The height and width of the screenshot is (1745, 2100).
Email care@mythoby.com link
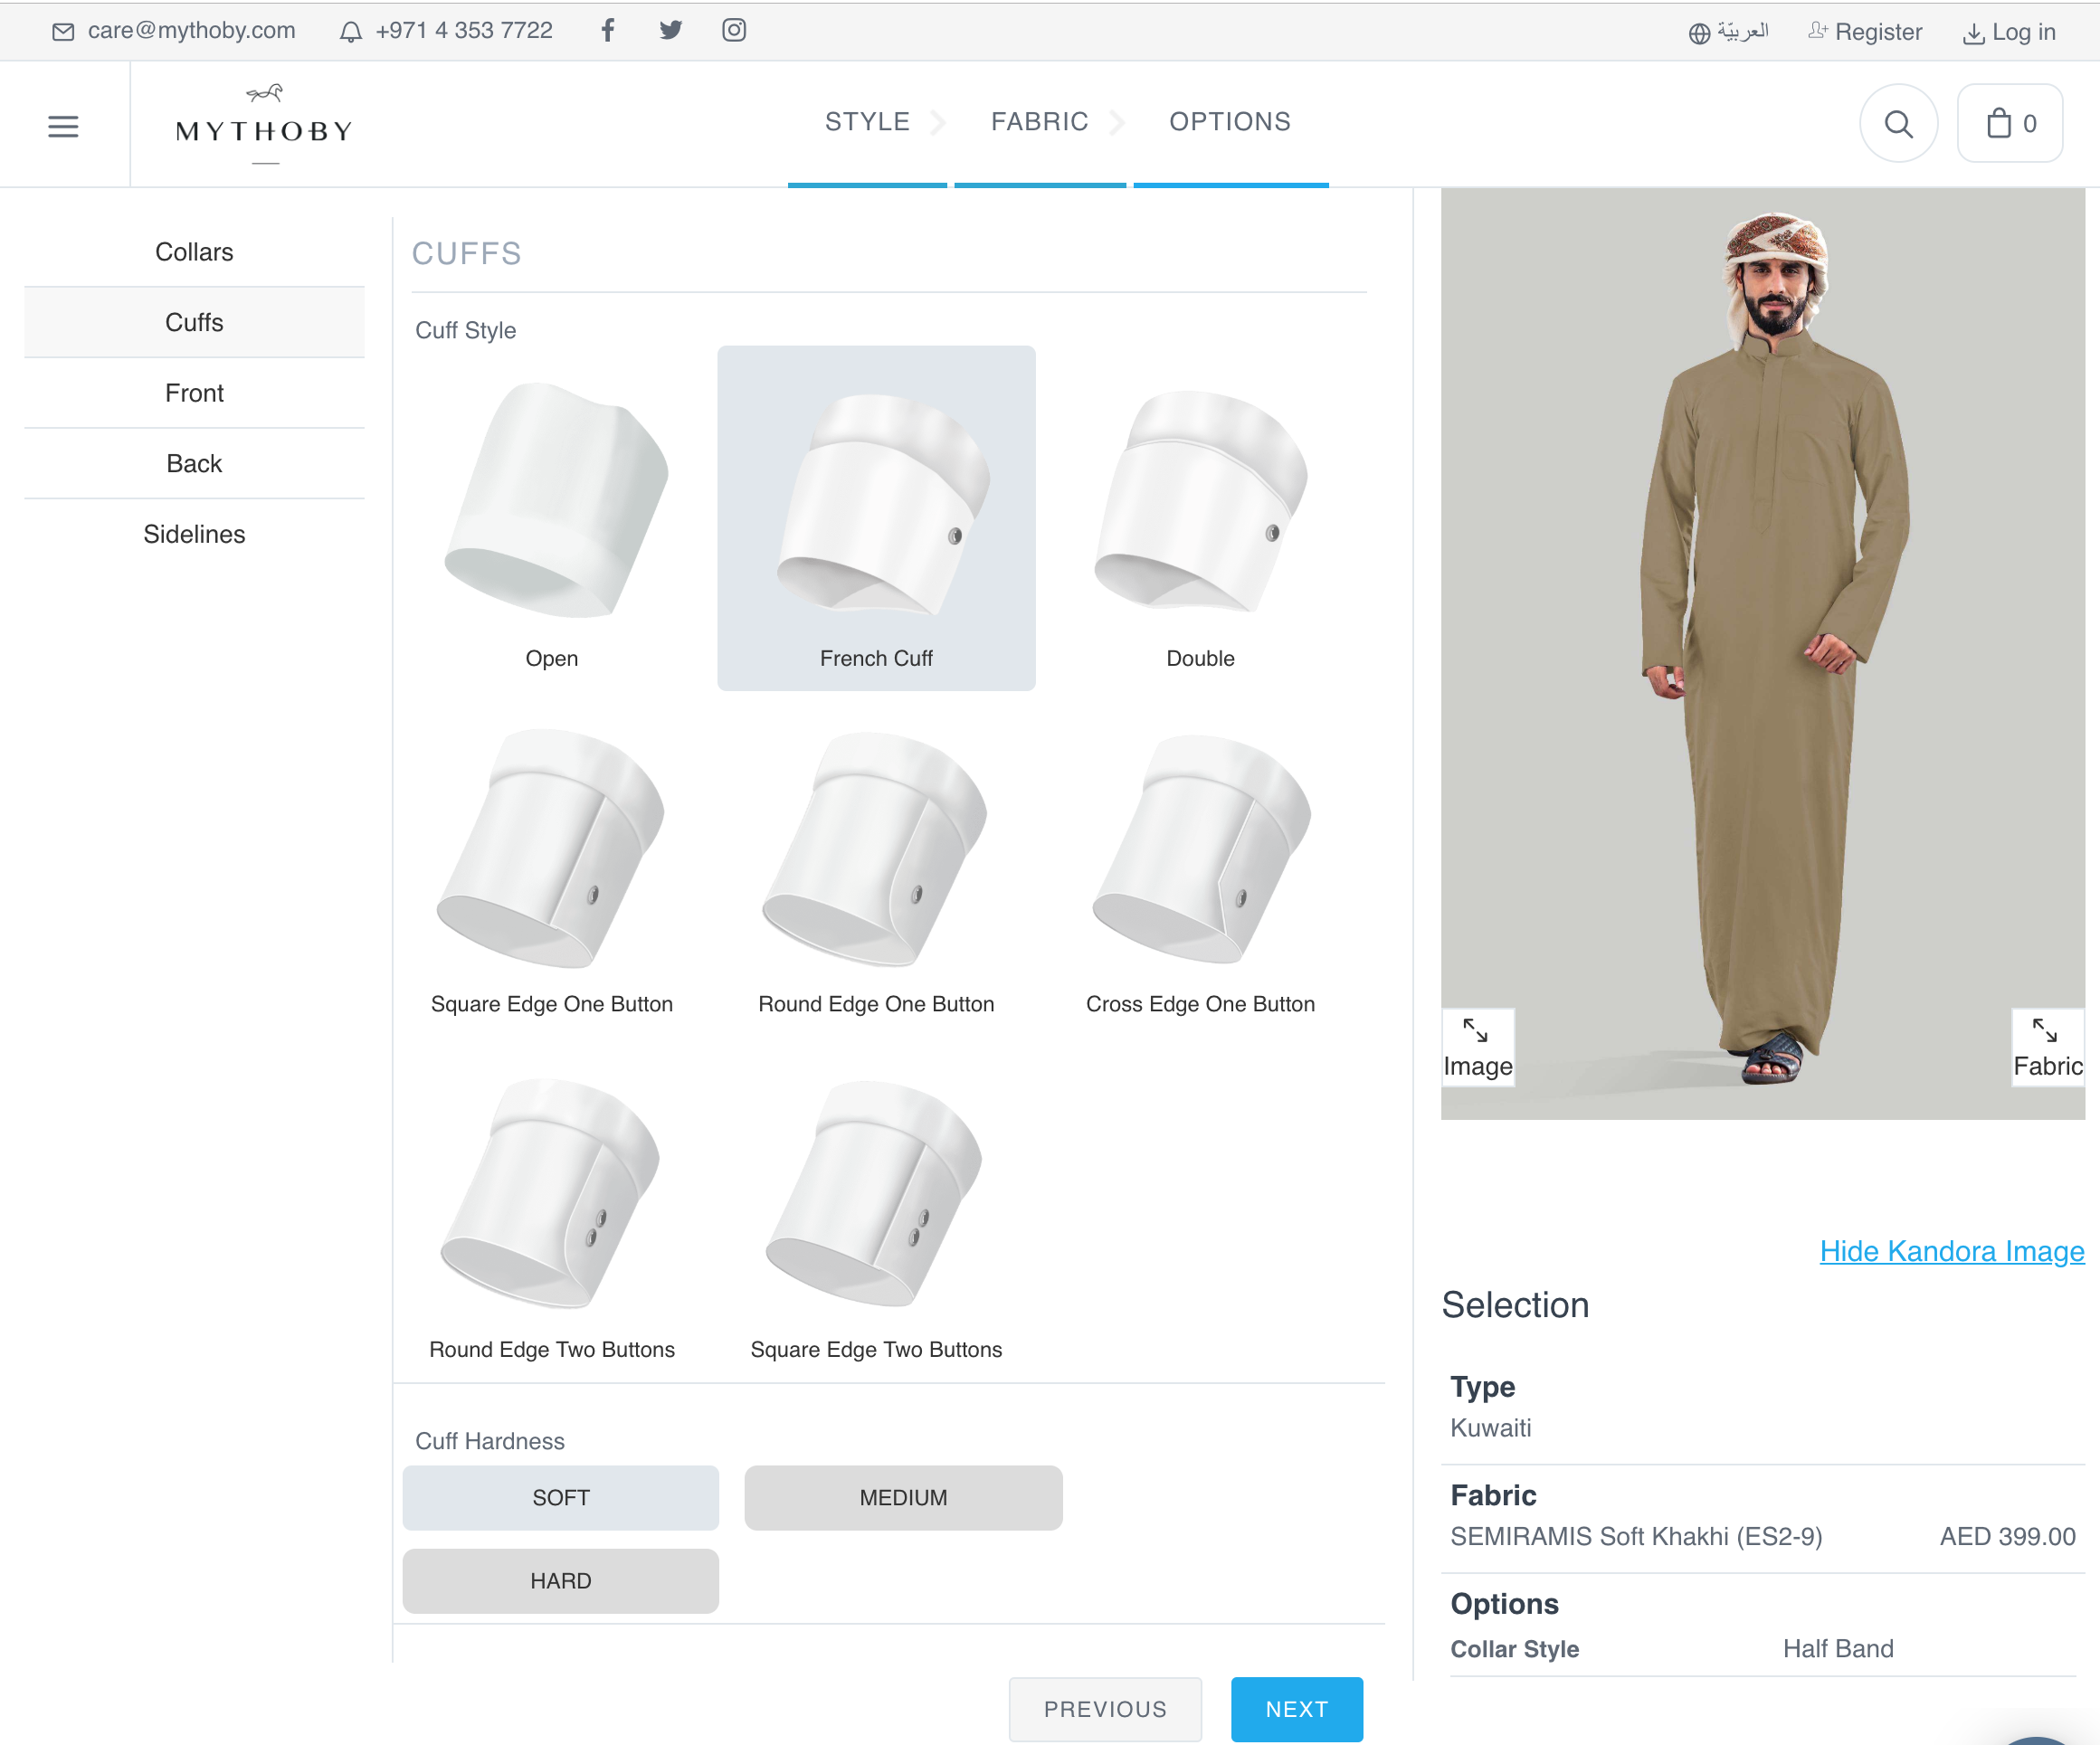click(174, 30)
